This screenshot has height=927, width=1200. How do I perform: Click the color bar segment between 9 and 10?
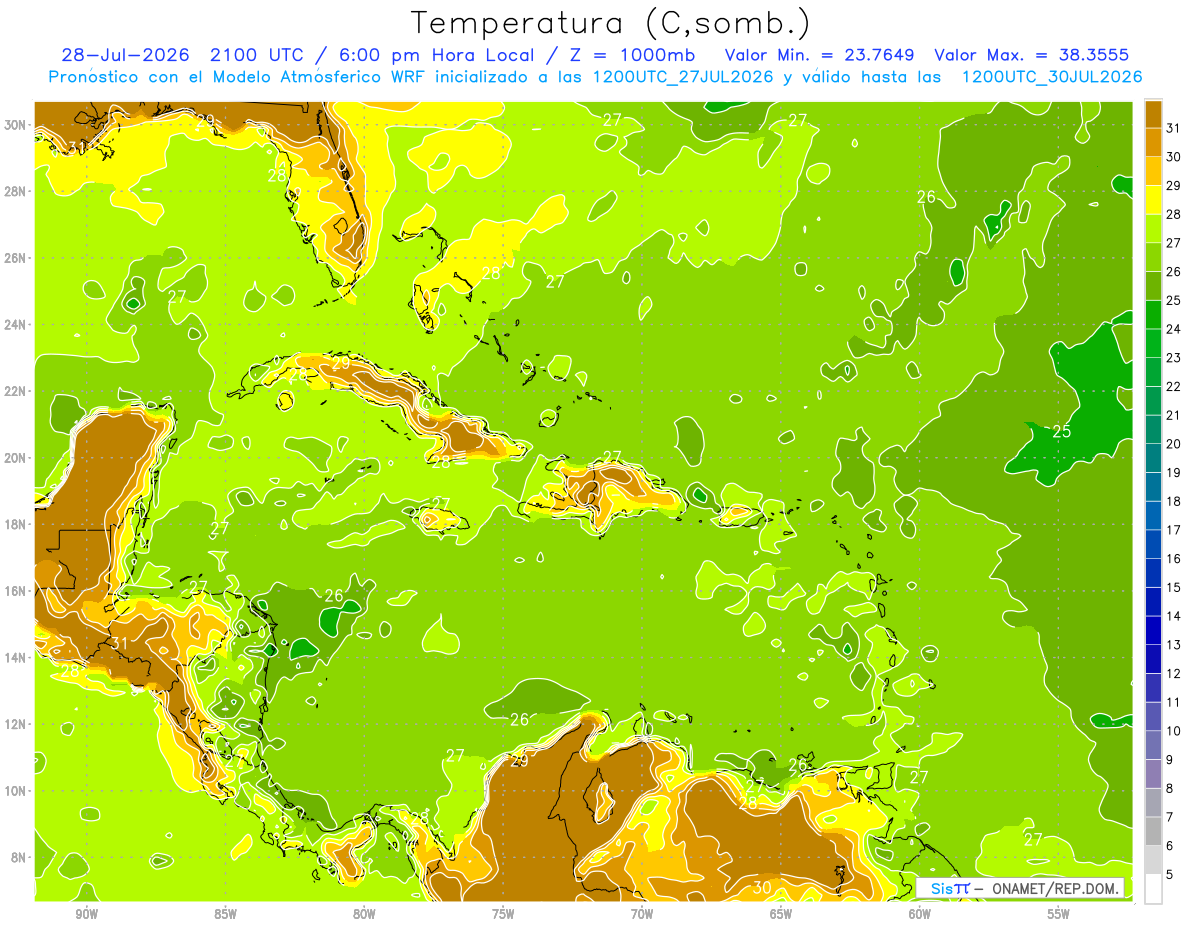pos(1153,745)
